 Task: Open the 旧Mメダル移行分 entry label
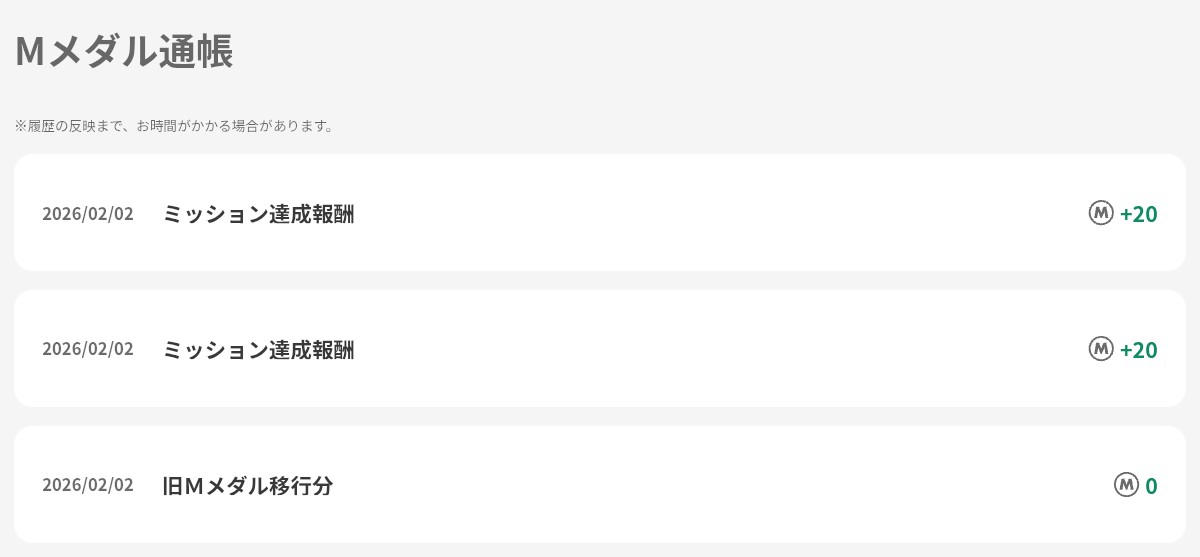tap(247, 486)
